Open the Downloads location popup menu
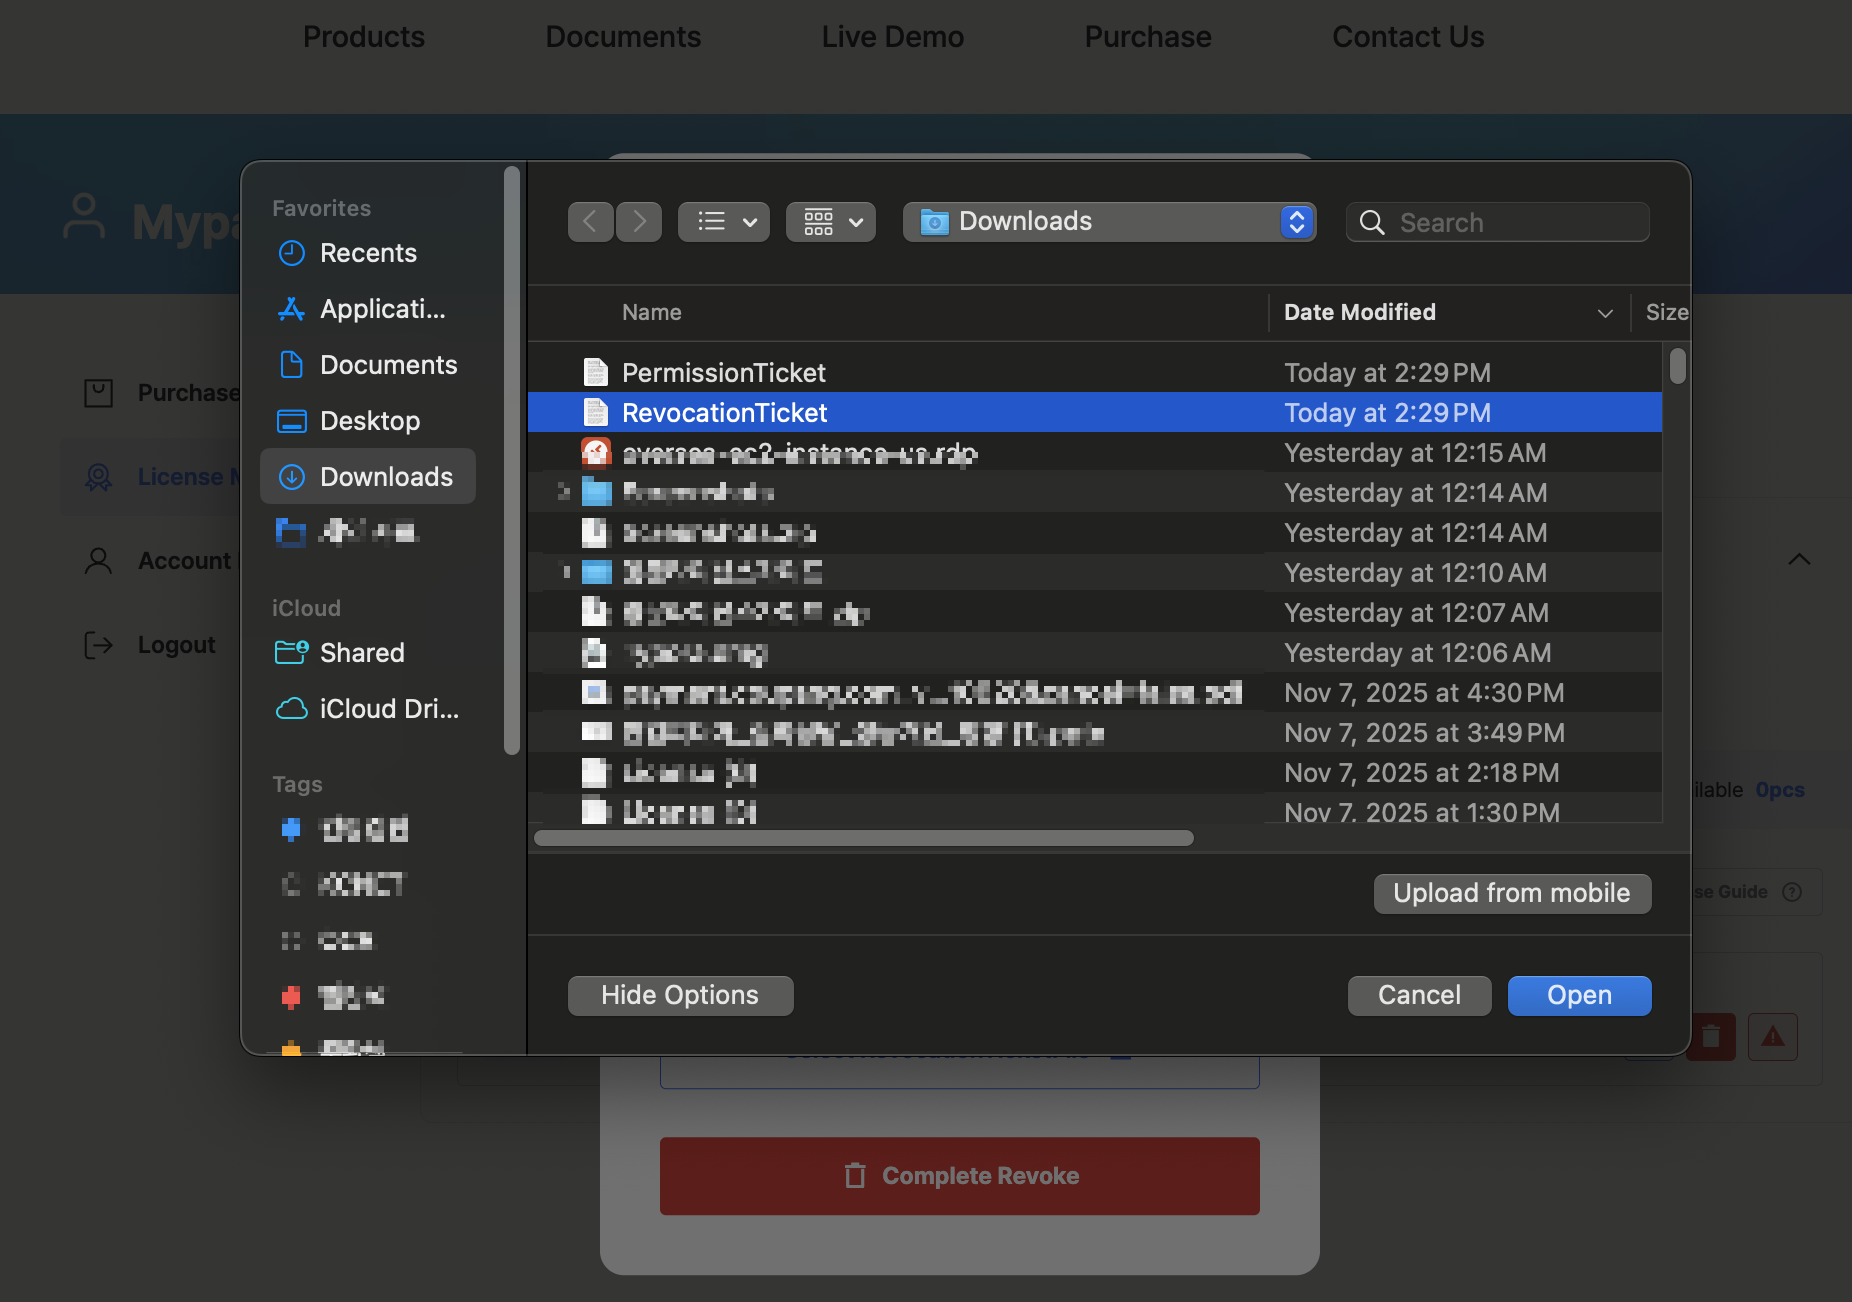 (x=1108, y=222)
